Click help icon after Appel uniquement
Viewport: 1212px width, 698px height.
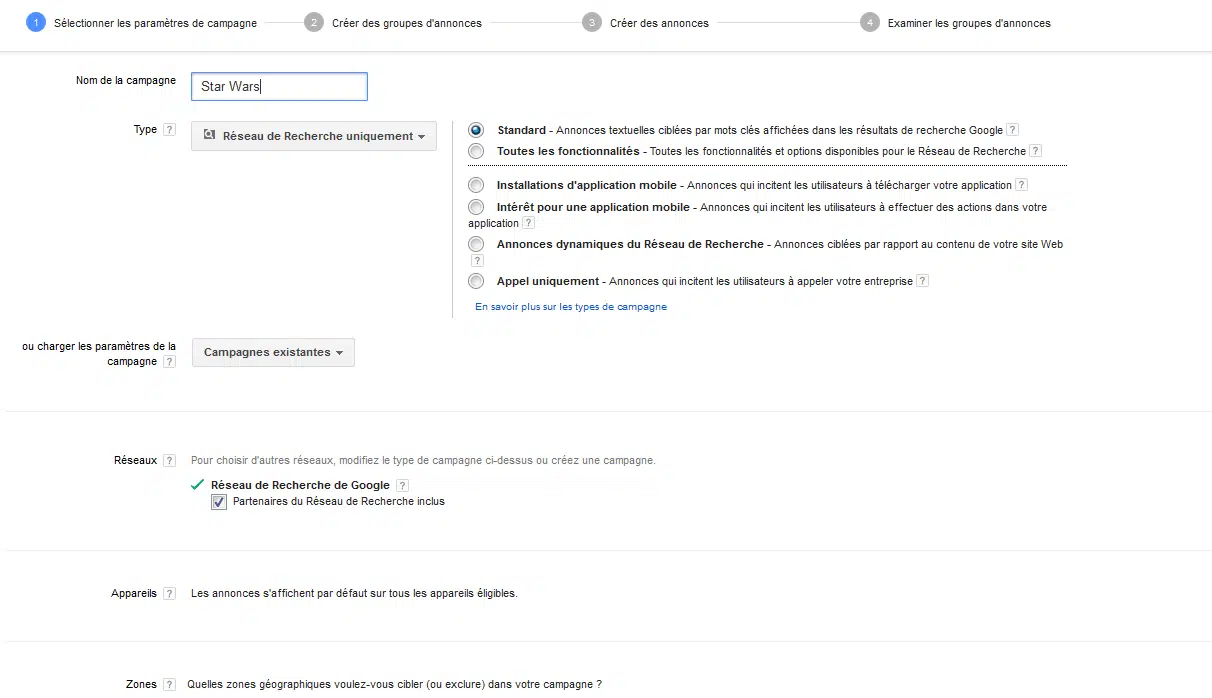pos(922,281)
